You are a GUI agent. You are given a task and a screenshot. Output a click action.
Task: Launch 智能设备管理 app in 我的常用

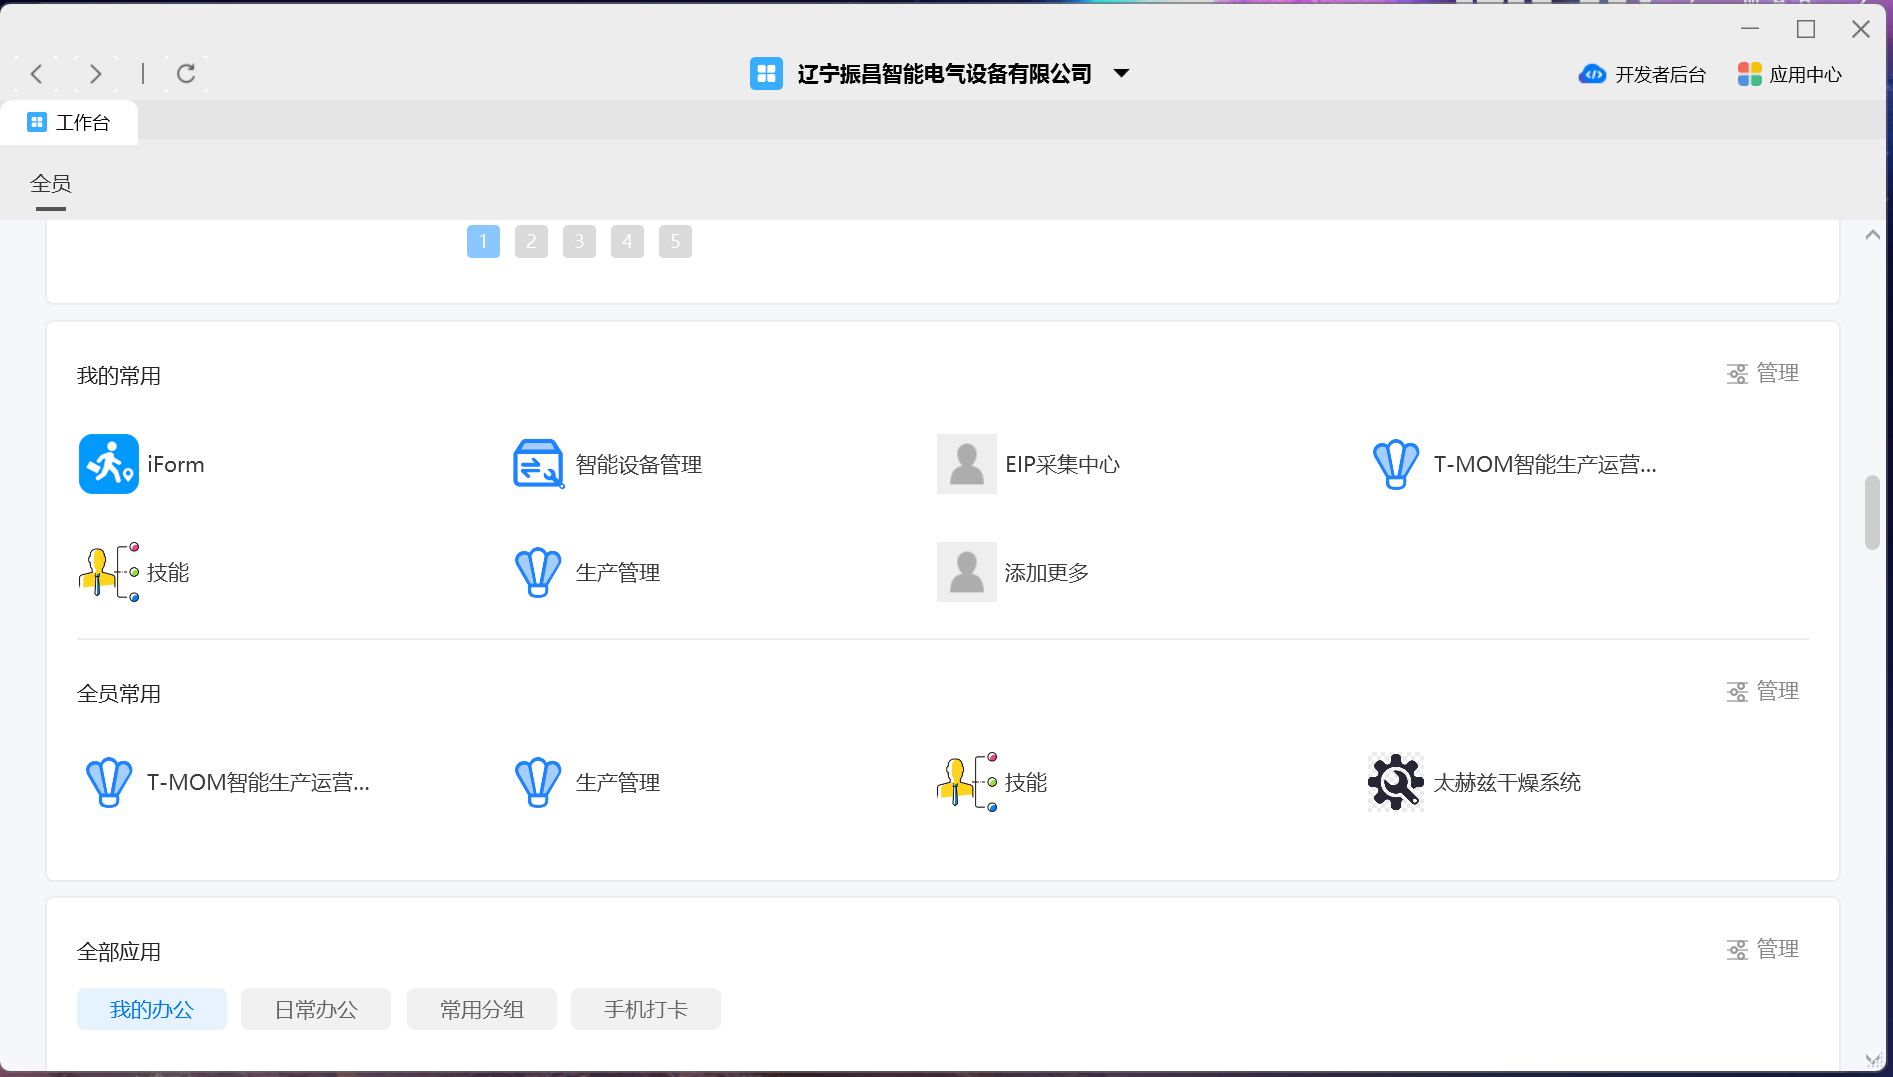point(538,464)
